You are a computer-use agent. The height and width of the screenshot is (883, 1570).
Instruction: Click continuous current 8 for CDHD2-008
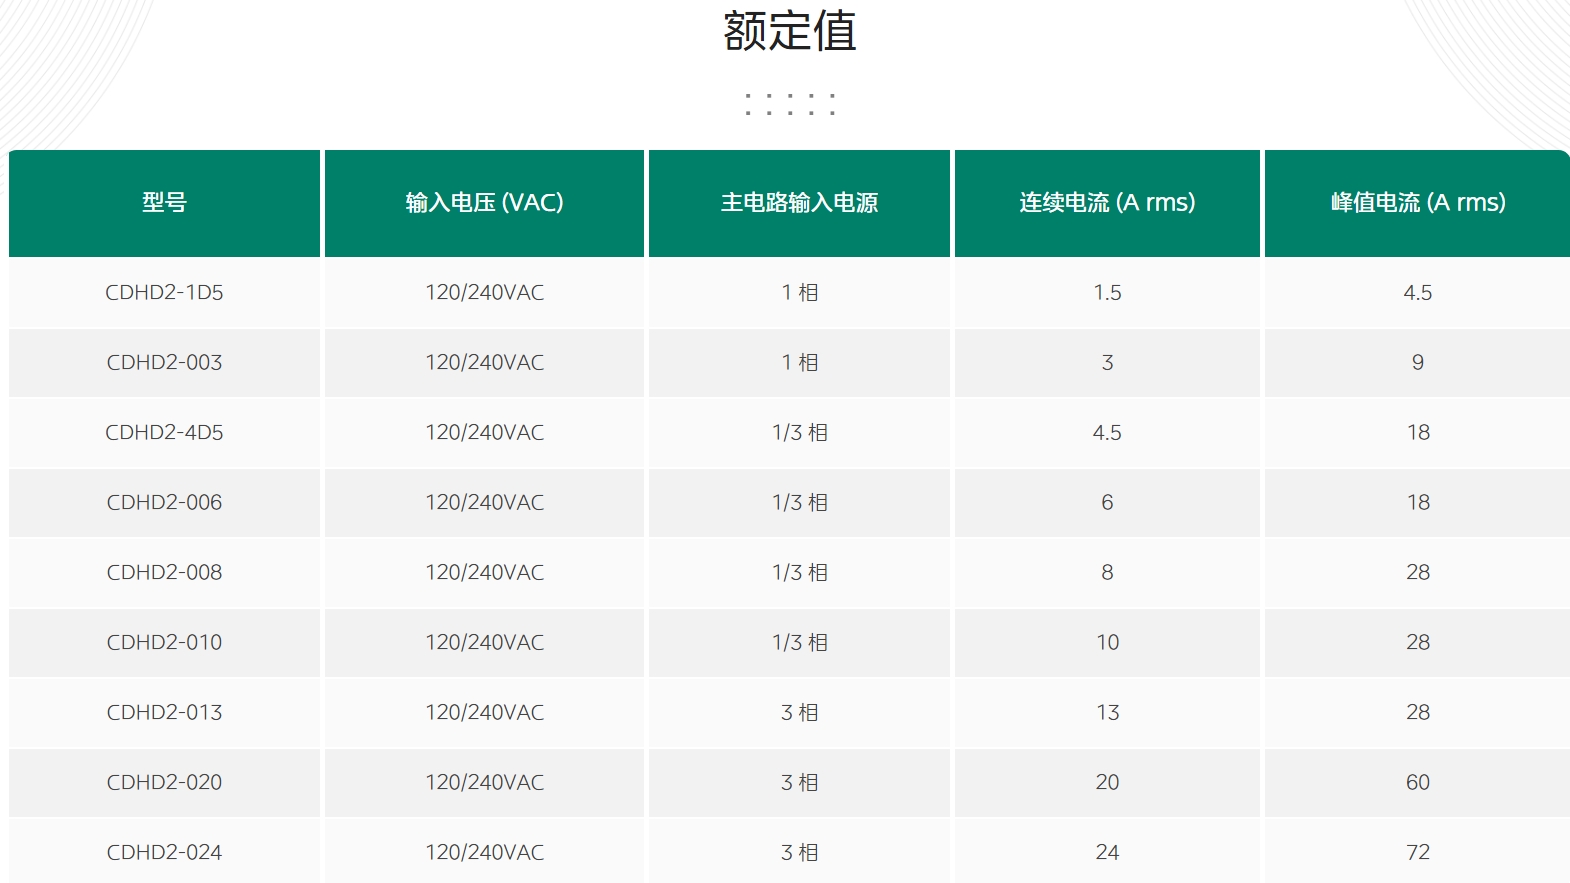(1107, 573)
